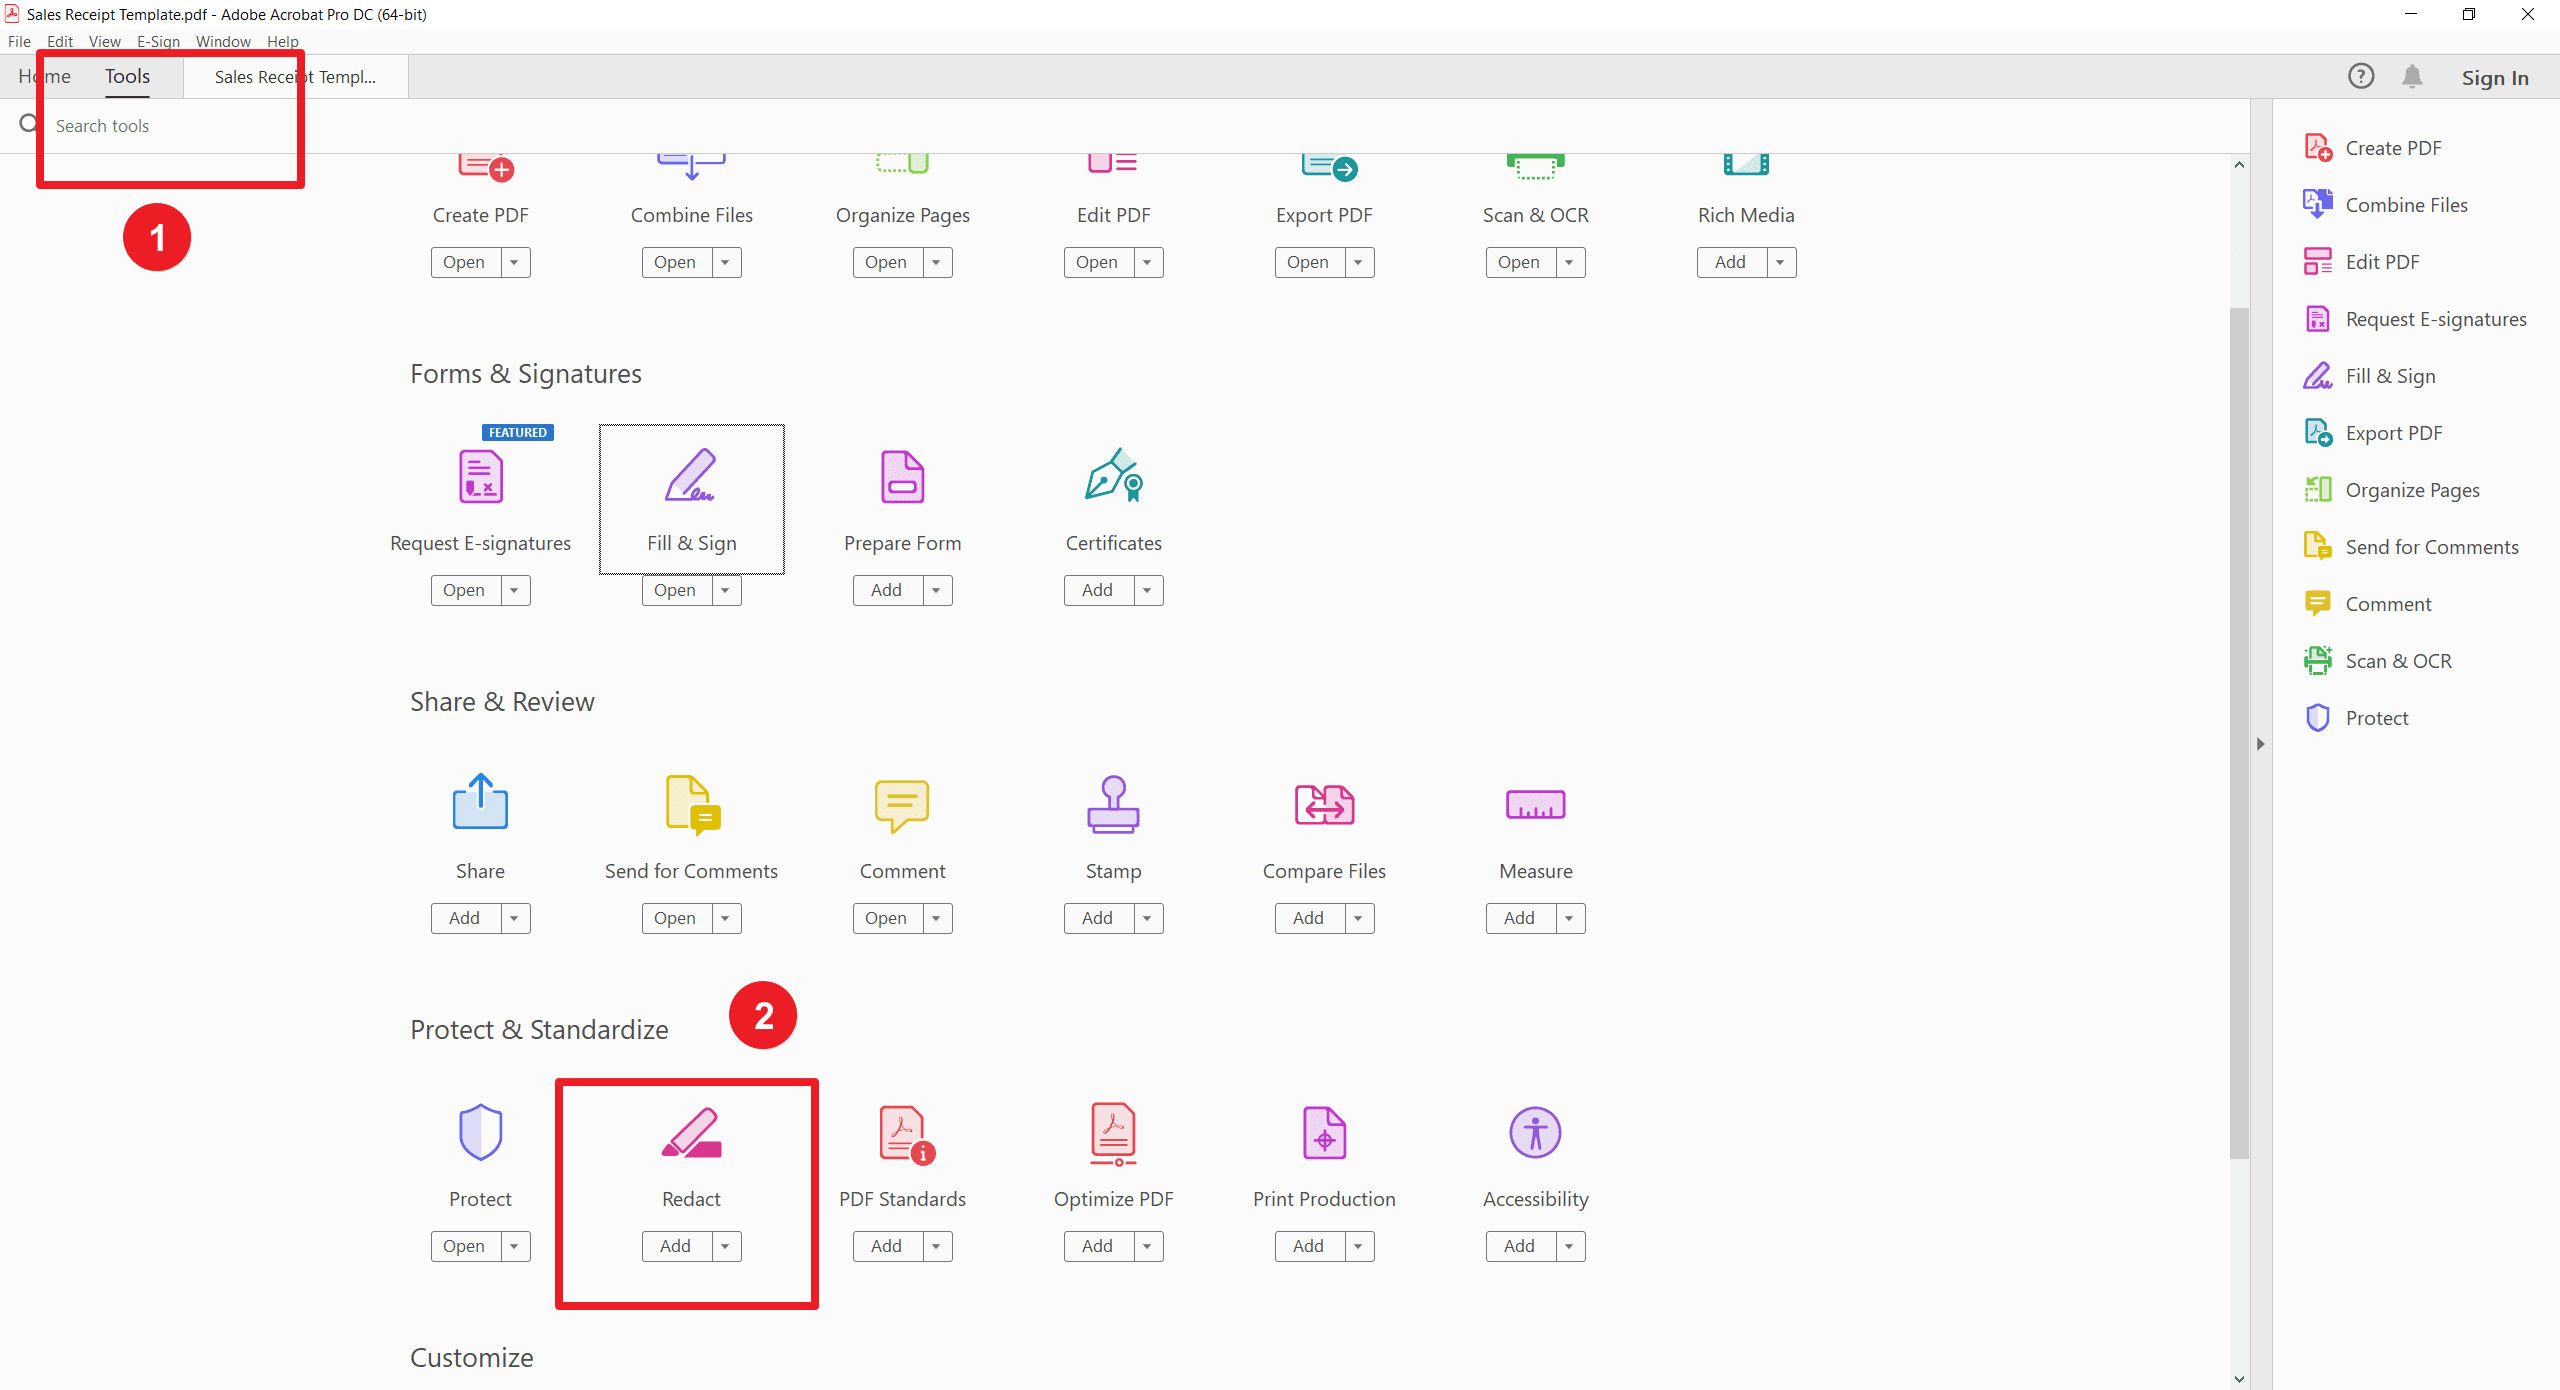The image size is (2560, 1390).
Task: Open the Accessibility tool icon
Action: [x=1533, y=1133]
